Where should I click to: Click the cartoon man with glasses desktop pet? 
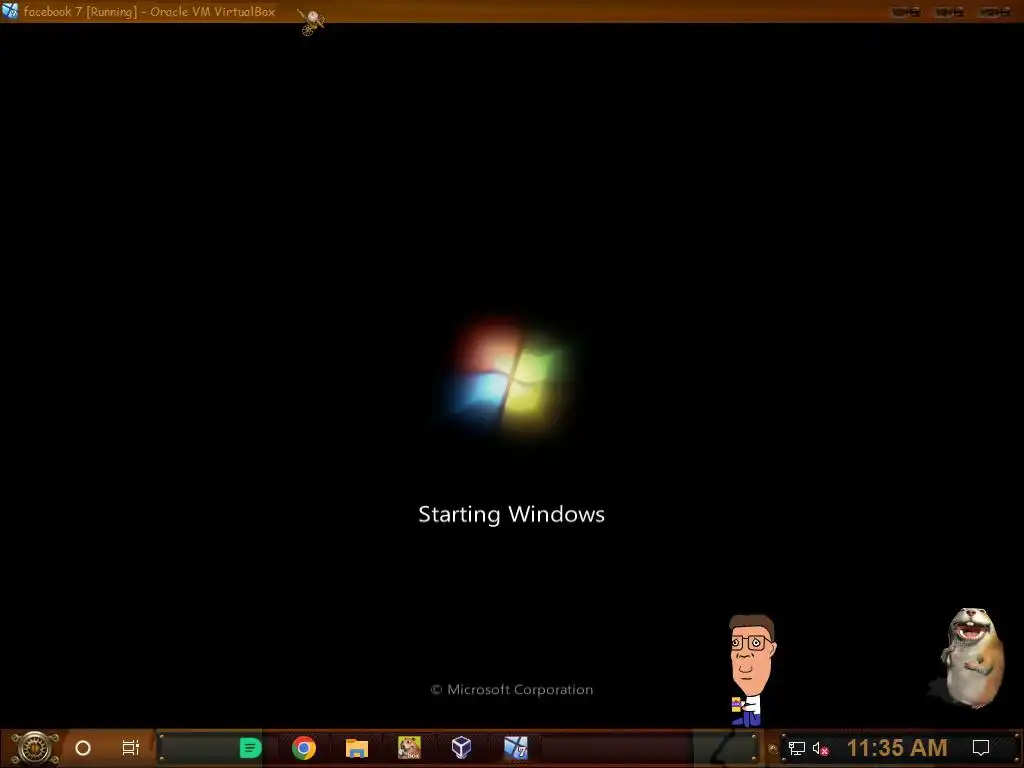click(752, 670)
